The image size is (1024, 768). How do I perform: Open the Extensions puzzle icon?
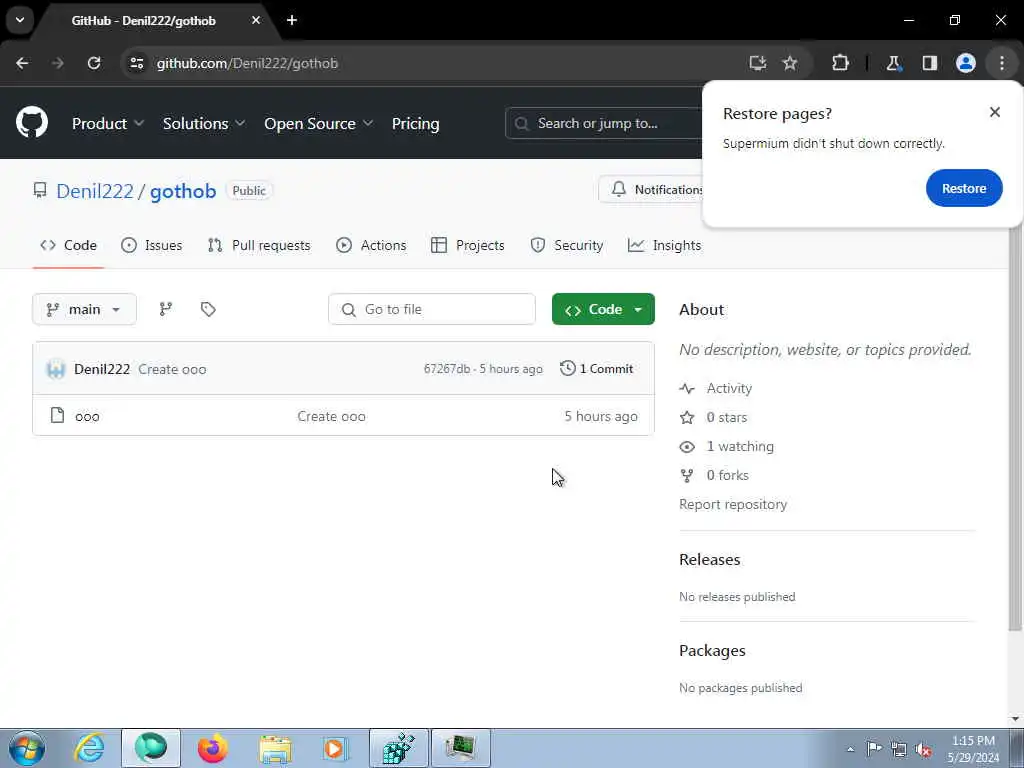click(x=840, y=63)
